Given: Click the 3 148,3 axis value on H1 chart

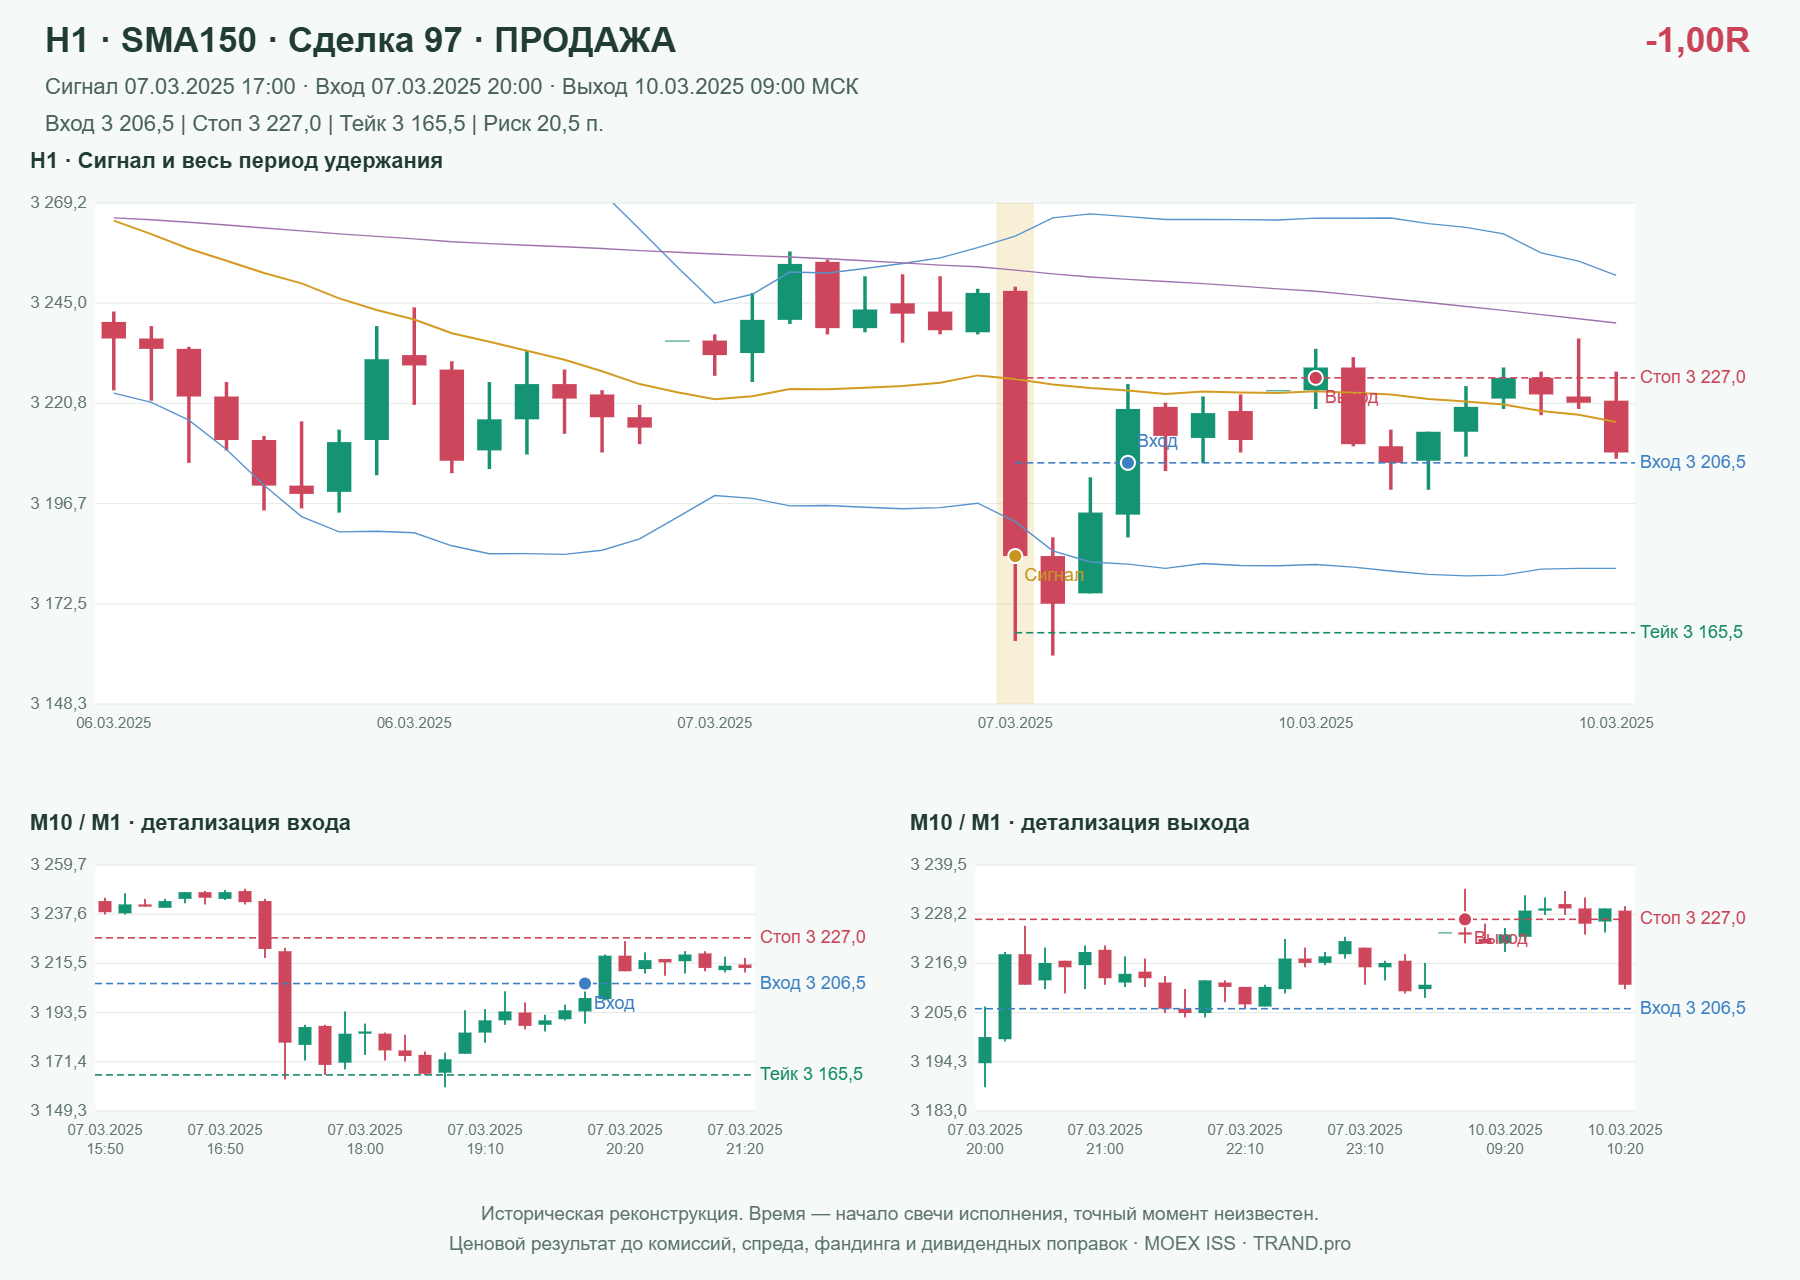Looking at the screenshot, I should 59,704.
